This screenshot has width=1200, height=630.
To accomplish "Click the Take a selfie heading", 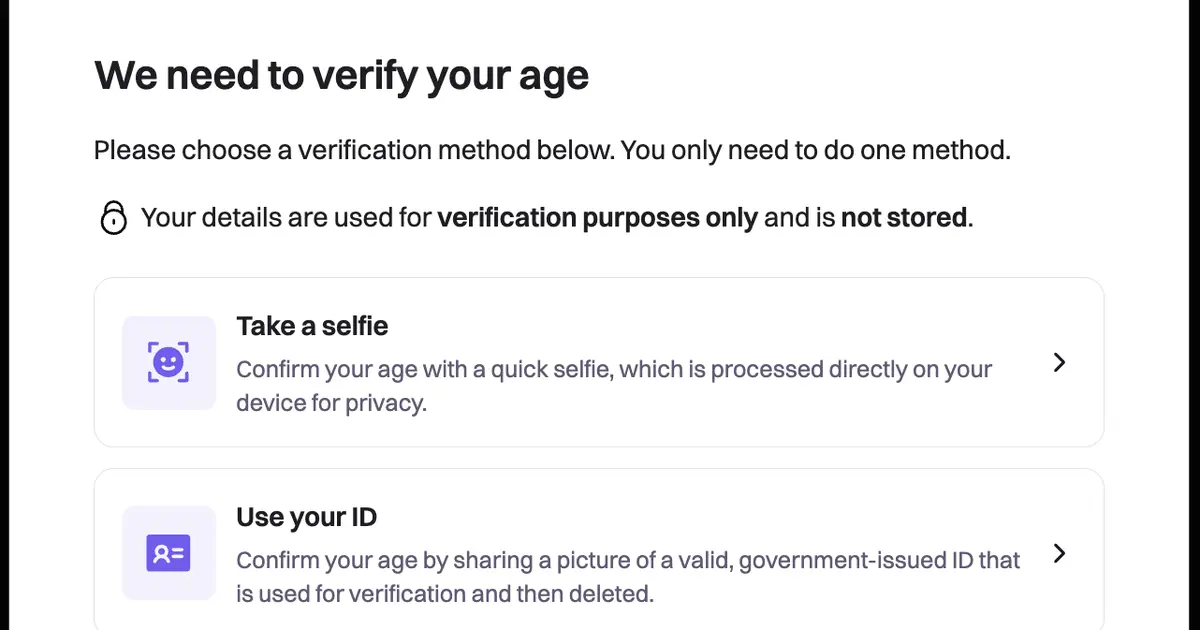I will (312, 325).
